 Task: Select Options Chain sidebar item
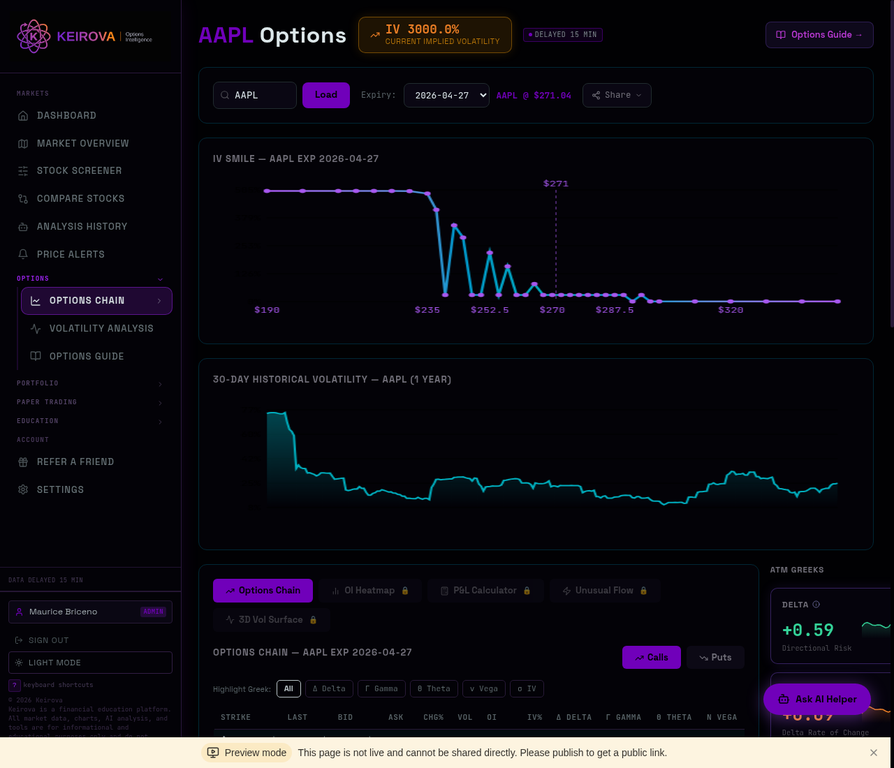(96, 301)
